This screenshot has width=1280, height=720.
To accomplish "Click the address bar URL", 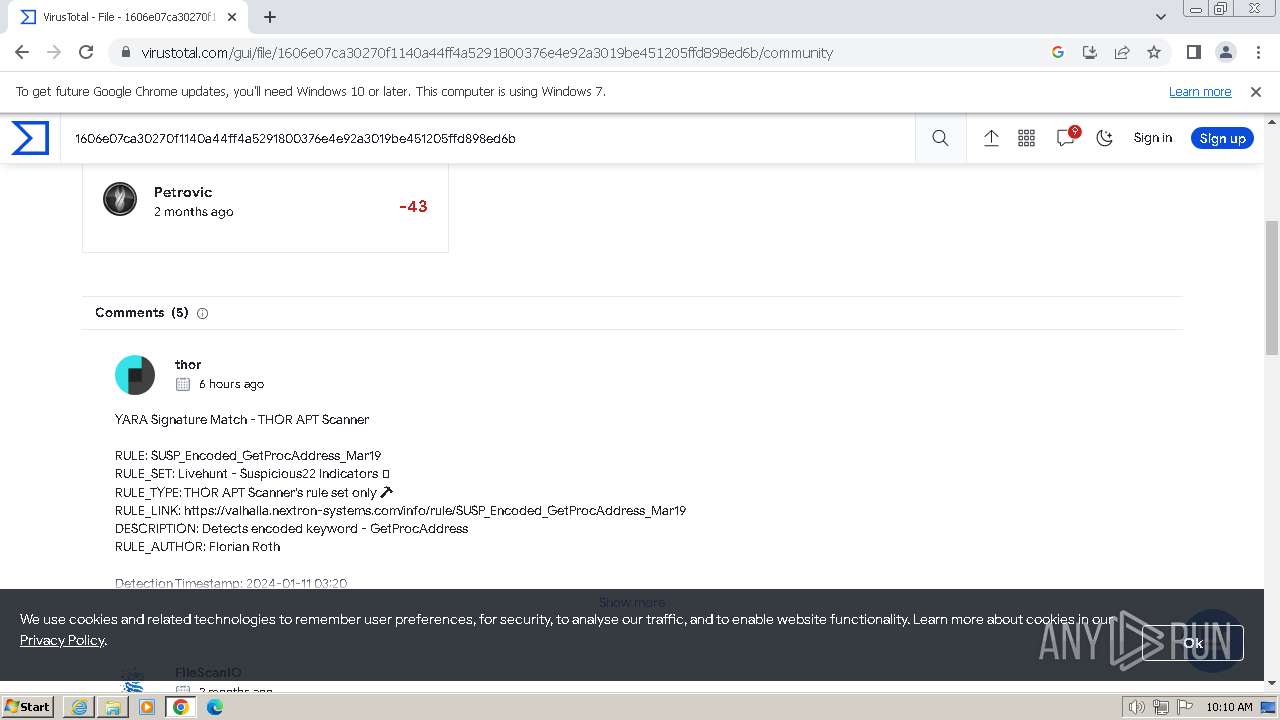I will coord(487,53).
